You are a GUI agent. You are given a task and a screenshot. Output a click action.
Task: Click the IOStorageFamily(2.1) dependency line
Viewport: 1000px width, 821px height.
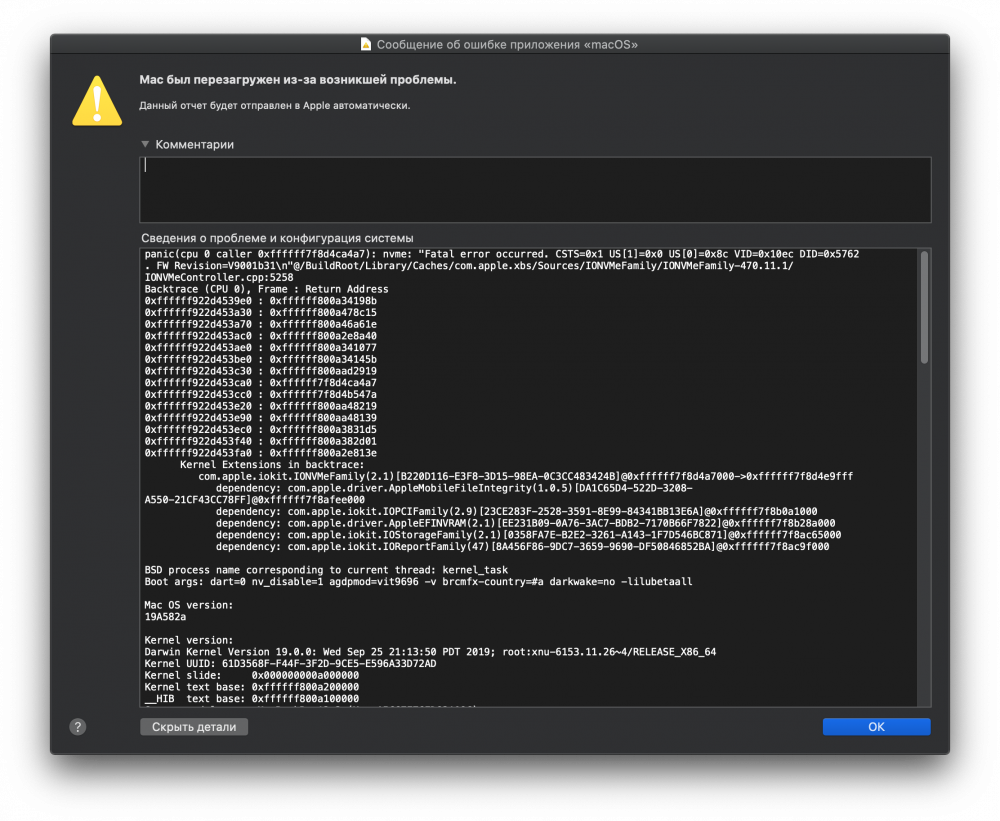click(x=528, y=535)
